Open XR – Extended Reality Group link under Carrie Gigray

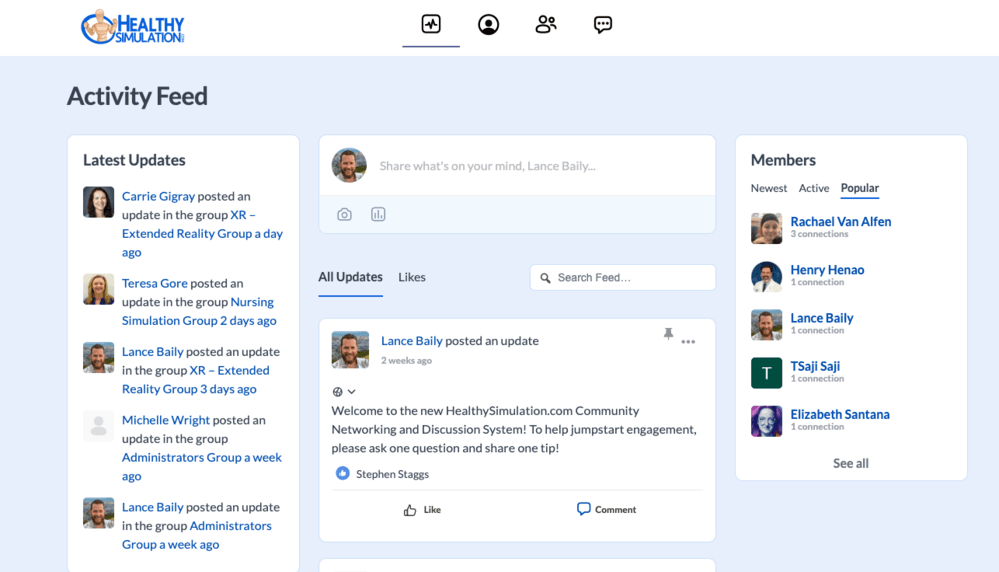click(188, 224)
